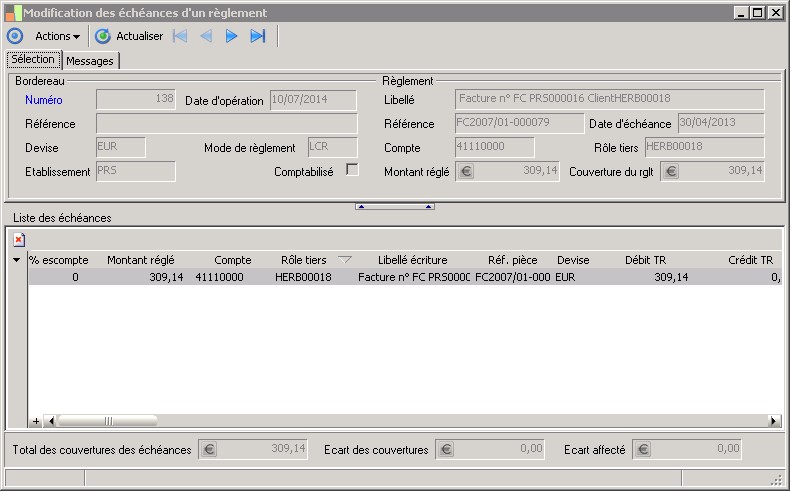Select the Sélection tab
This screenshot has height=491, width=790.
coord(33,60)
